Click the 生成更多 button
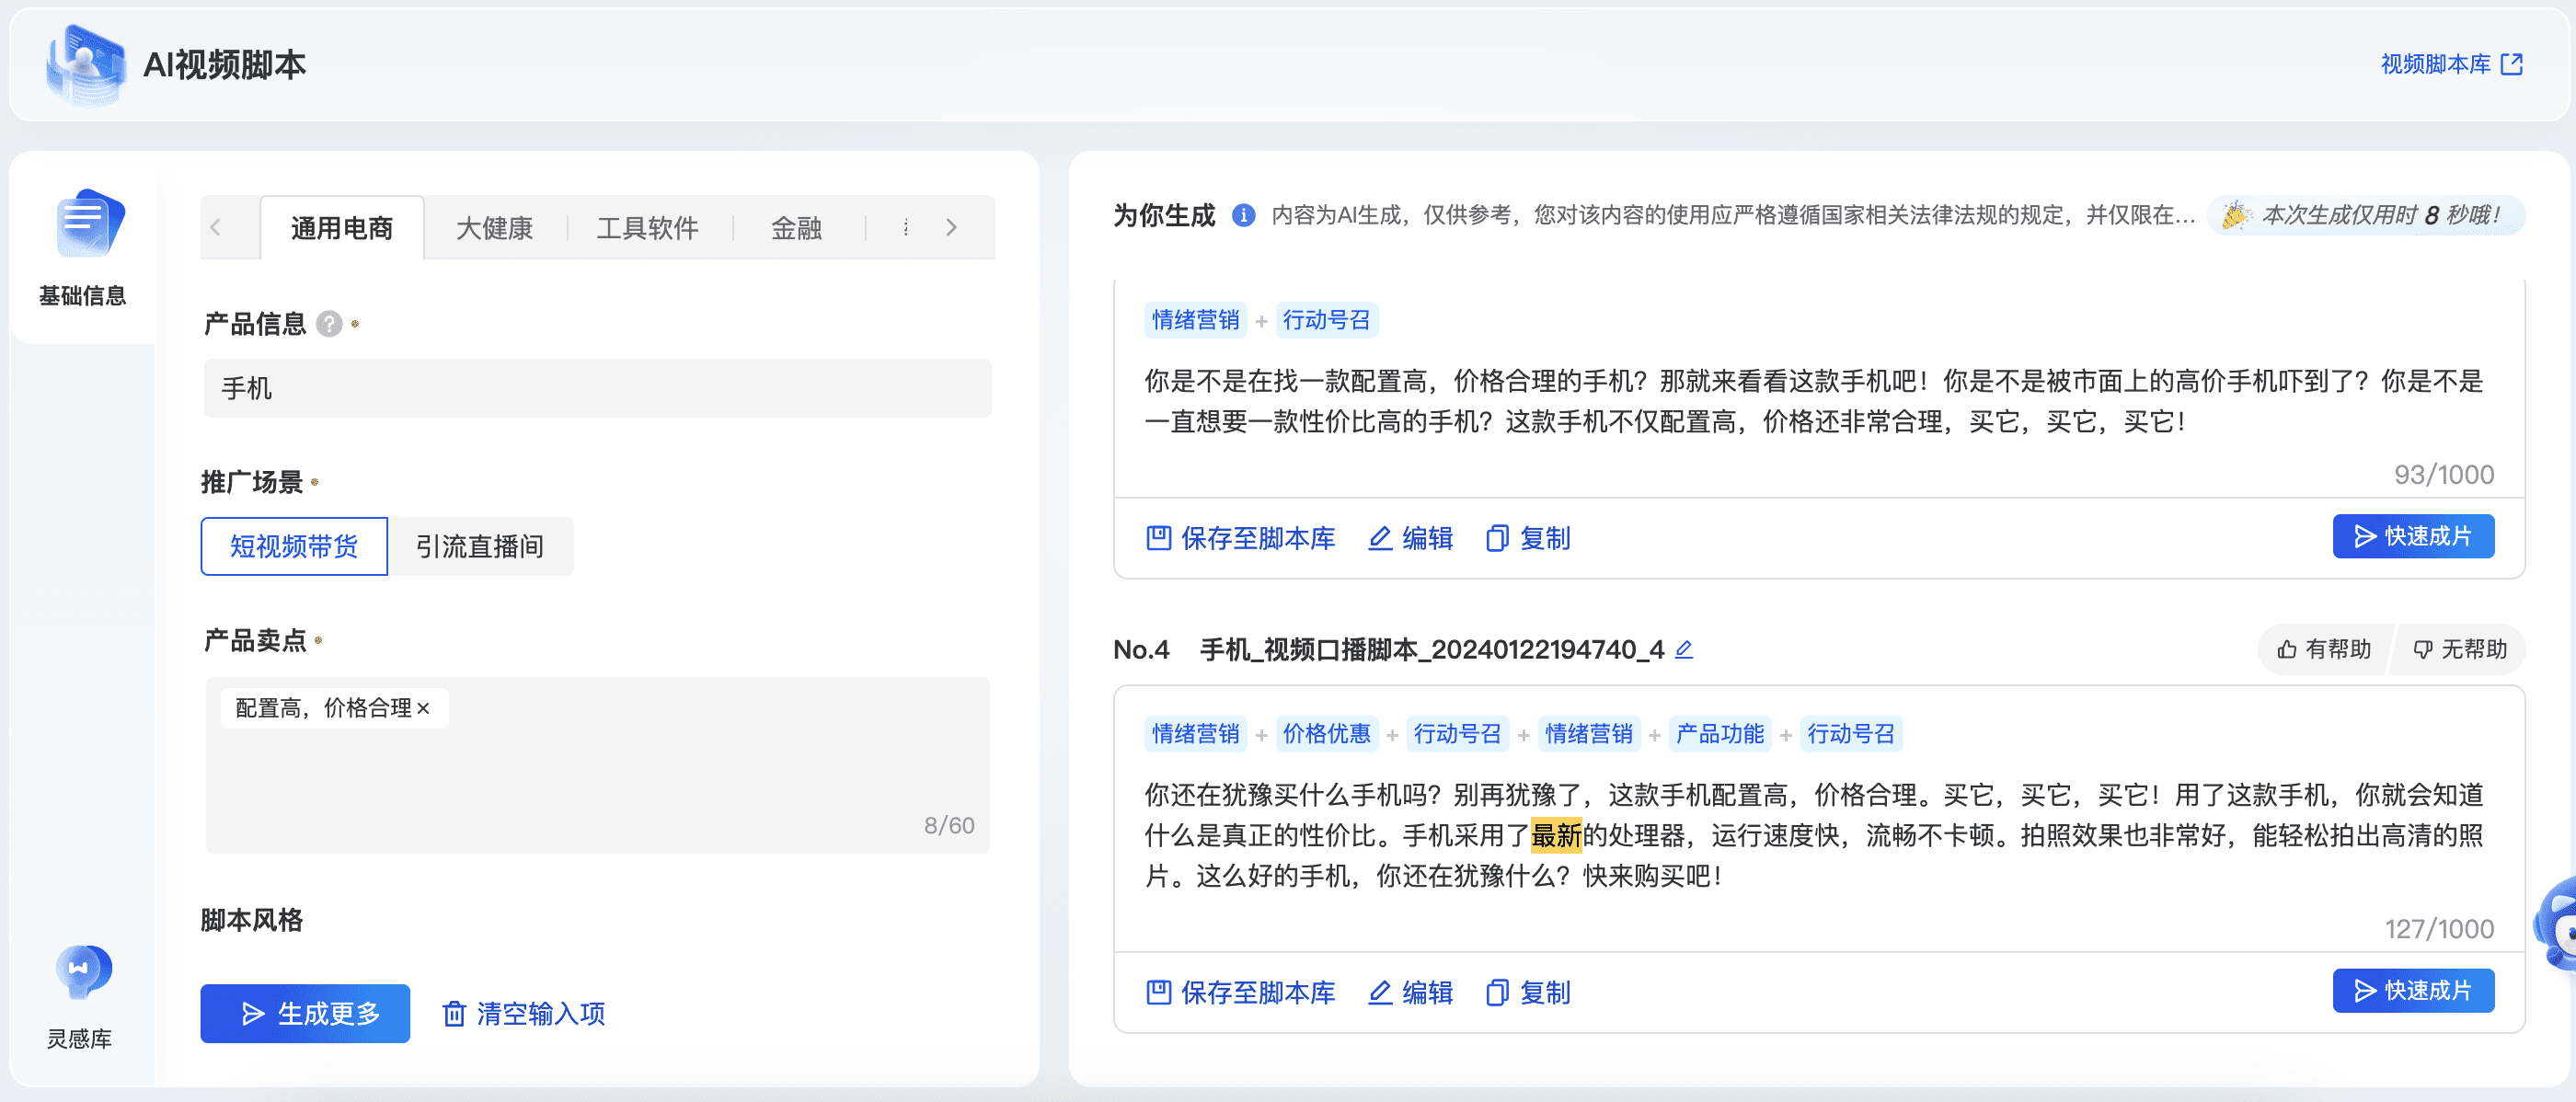 [x=305, y=1013]
